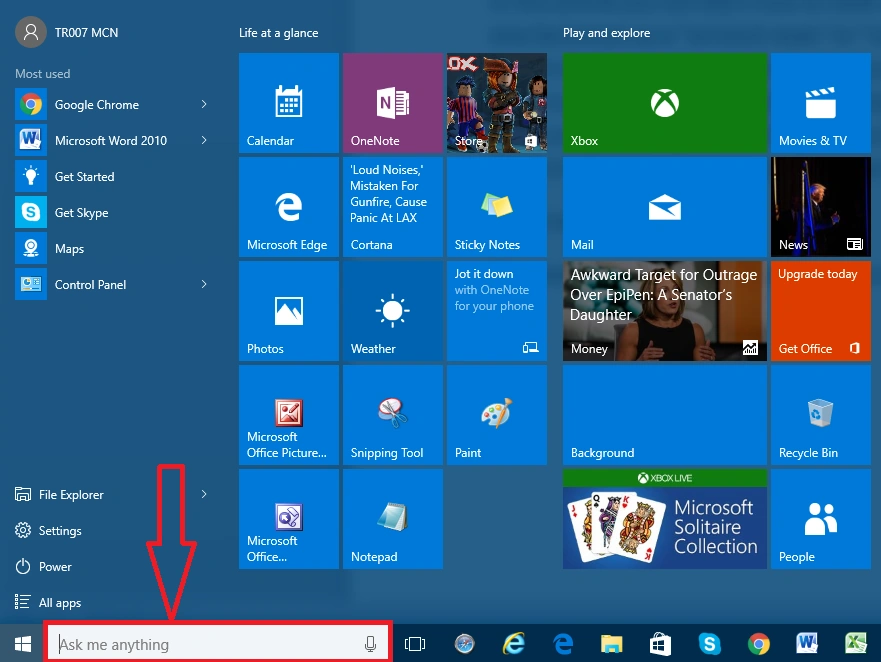Viewport: 881px width, 662px height.
Task: Open the Recycle Bin tile
Action: pos(821,415)
